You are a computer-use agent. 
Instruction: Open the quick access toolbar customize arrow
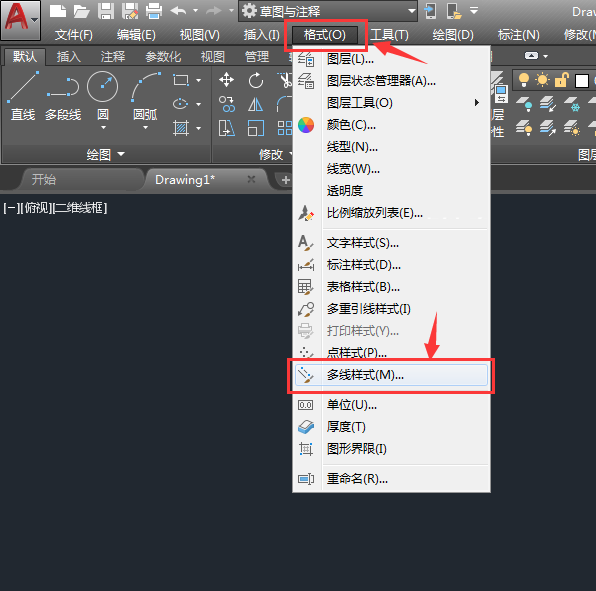[x=474, y=10]
